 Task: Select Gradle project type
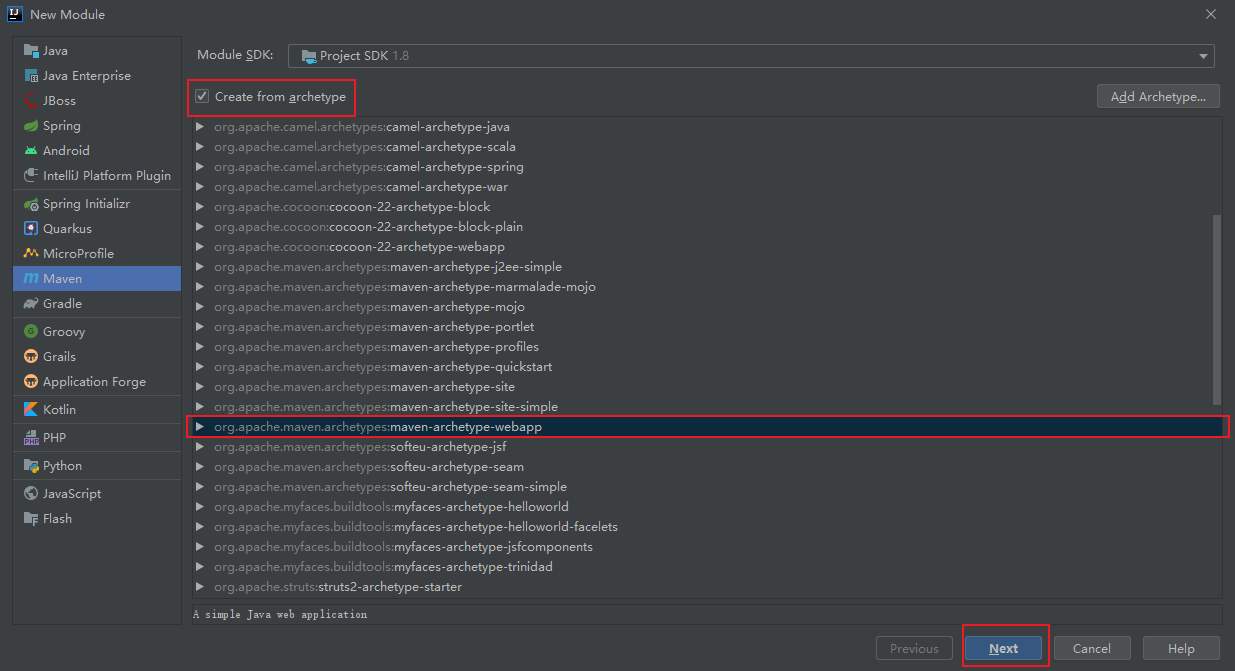pyautogui.click(x=97, y=303)
